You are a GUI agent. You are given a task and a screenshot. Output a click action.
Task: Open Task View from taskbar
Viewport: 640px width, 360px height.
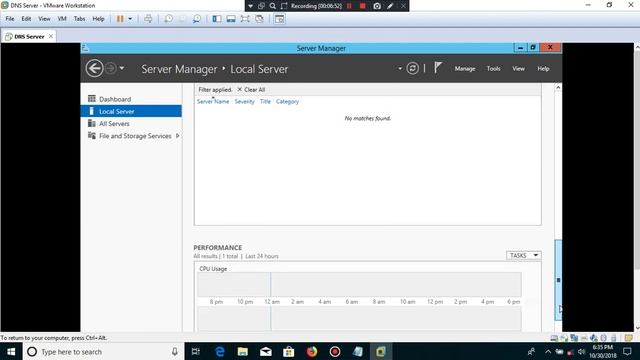[196, 351]
